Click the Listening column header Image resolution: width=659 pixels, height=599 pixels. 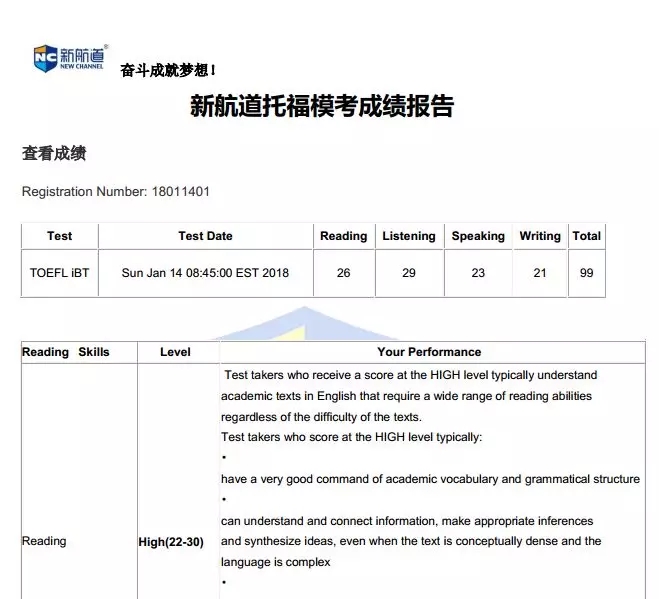point(409,236)
